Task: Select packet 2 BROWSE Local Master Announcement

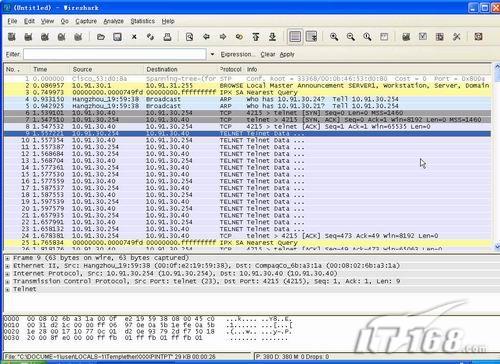Action: [248, 86]
